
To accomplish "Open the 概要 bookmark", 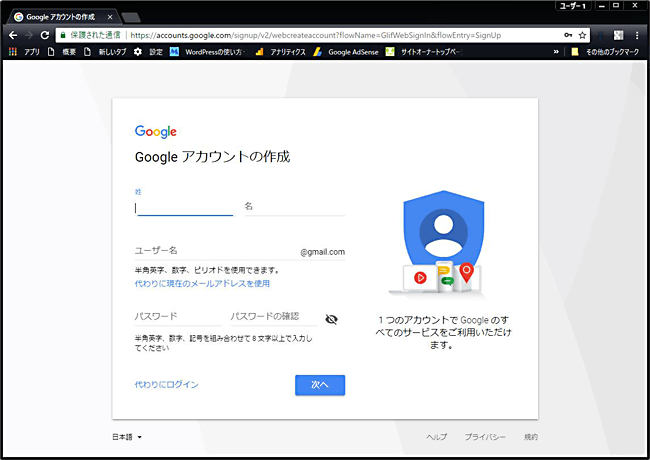I will (x=62, y=52).
